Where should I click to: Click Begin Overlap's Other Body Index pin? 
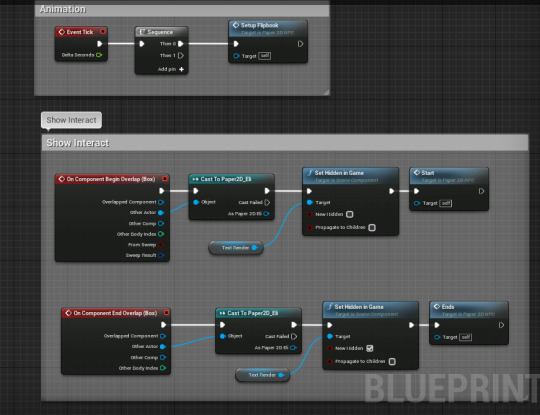[161, 234]
